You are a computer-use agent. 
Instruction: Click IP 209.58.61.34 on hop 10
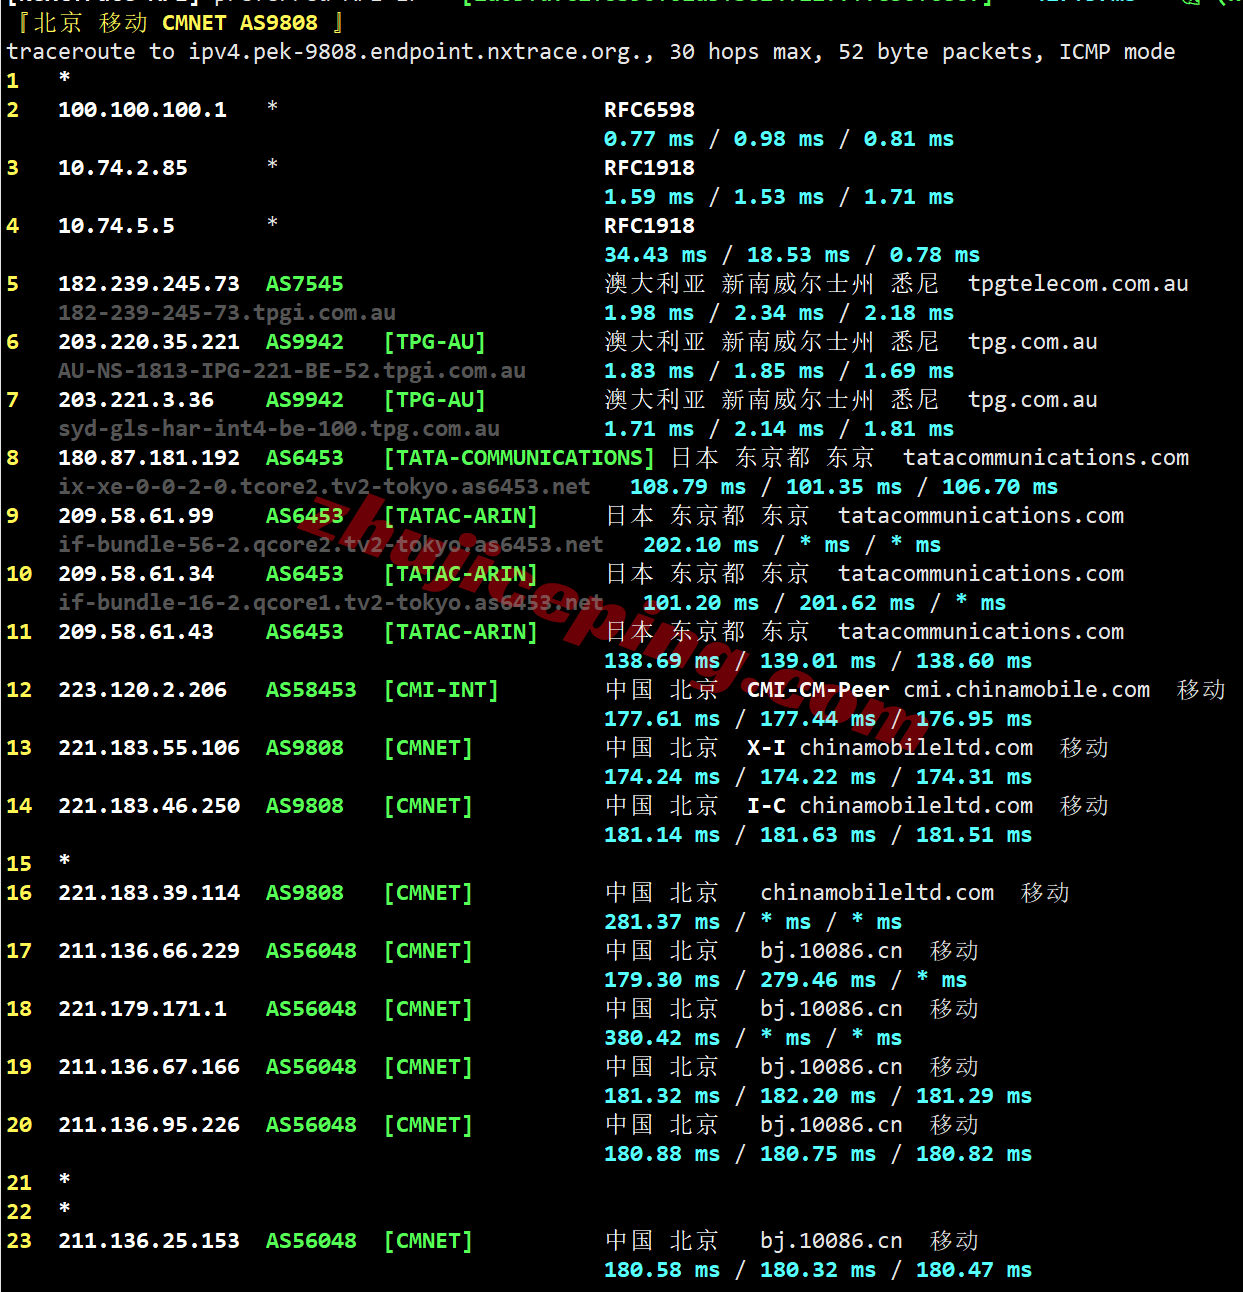[x=136, y=574]
